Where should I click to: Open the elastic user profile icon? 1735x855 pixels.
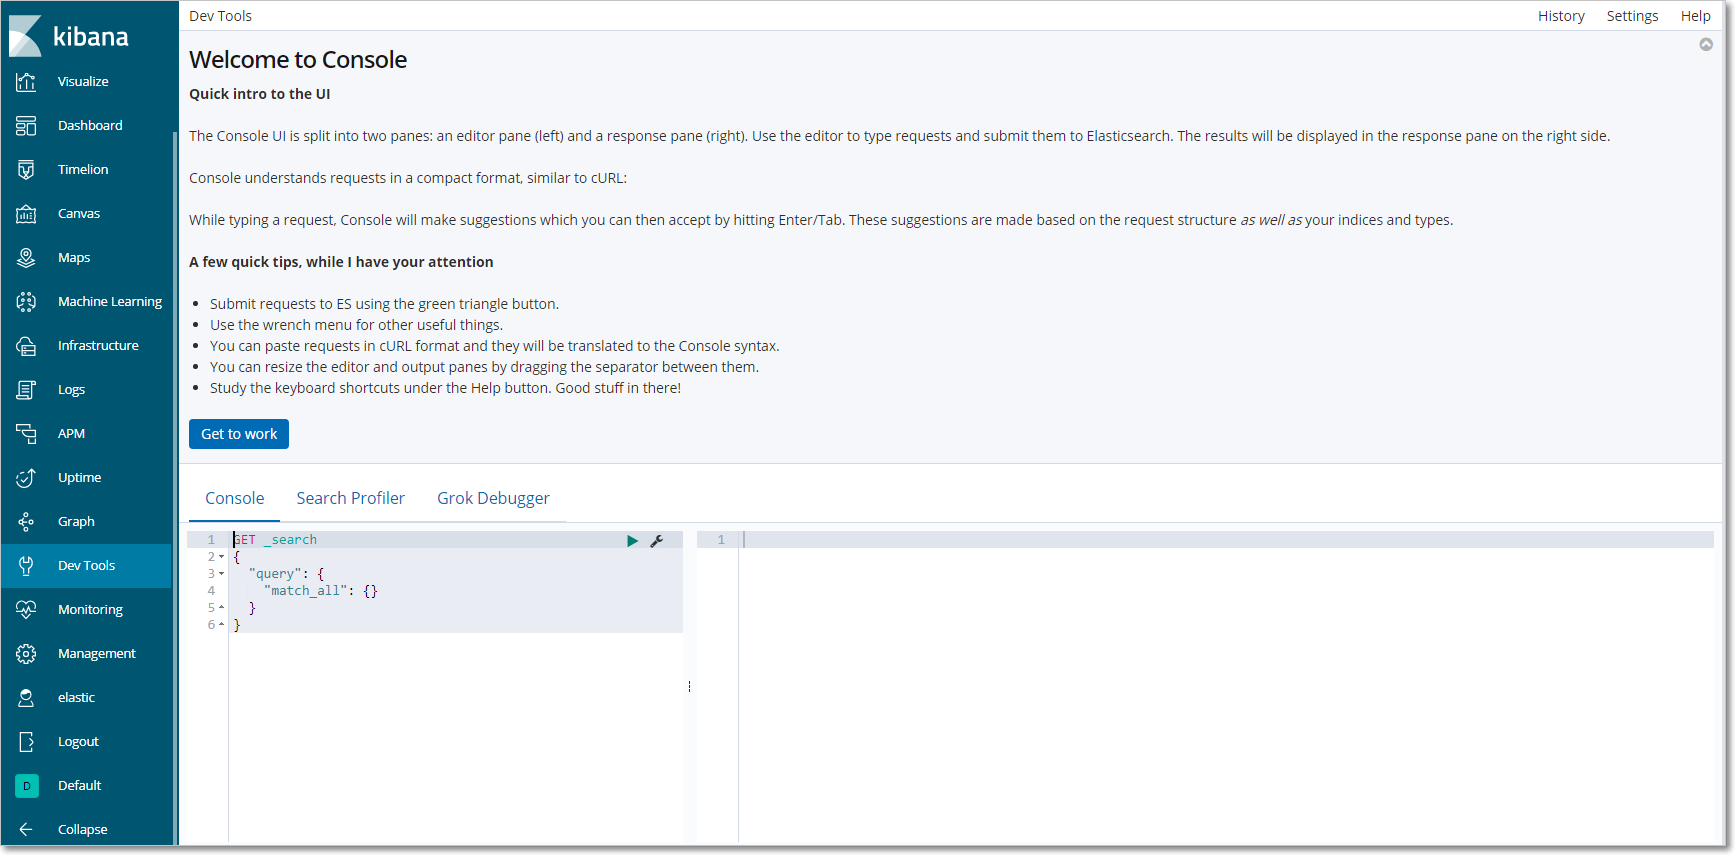pyautogui.click(x=26, y=698)
